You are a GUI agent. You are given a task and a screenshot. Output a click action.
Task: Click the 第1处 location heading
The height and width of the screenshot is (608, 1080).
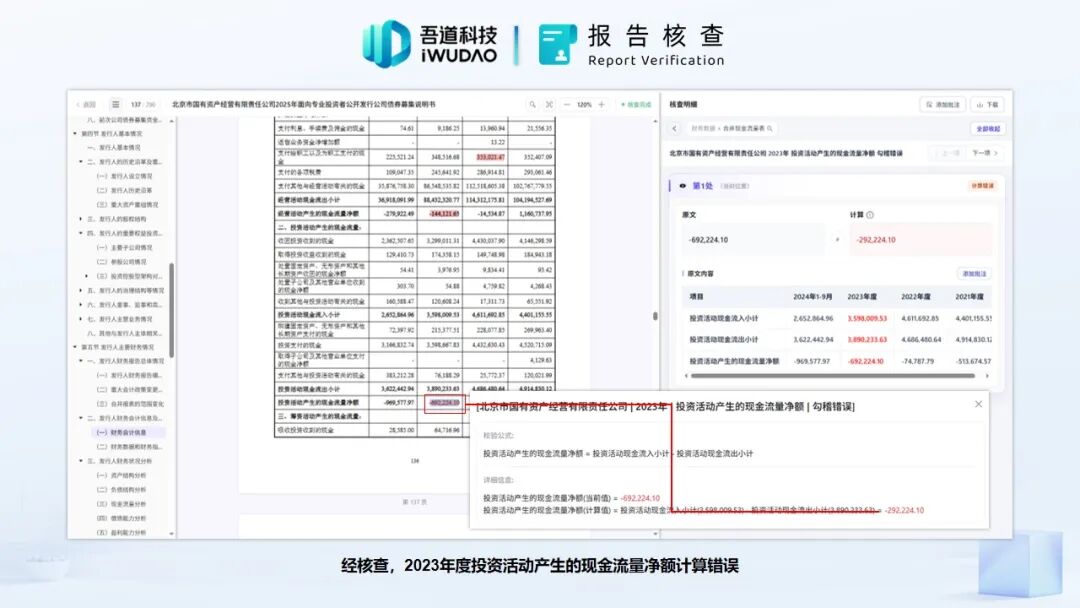coord(702,186)
